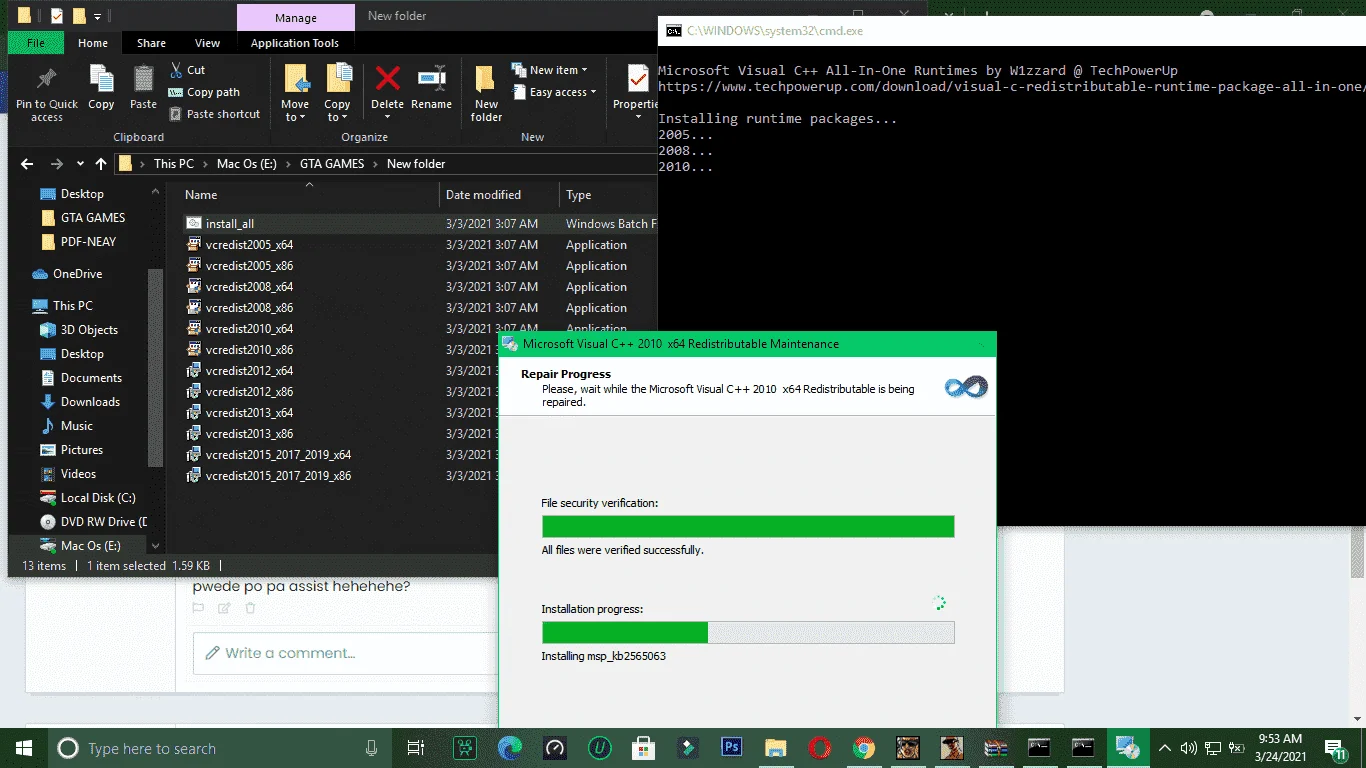Viewport: 1366px width, 768px height.
Task: Click the Rename ribbon icon
Action: (431, 88)
